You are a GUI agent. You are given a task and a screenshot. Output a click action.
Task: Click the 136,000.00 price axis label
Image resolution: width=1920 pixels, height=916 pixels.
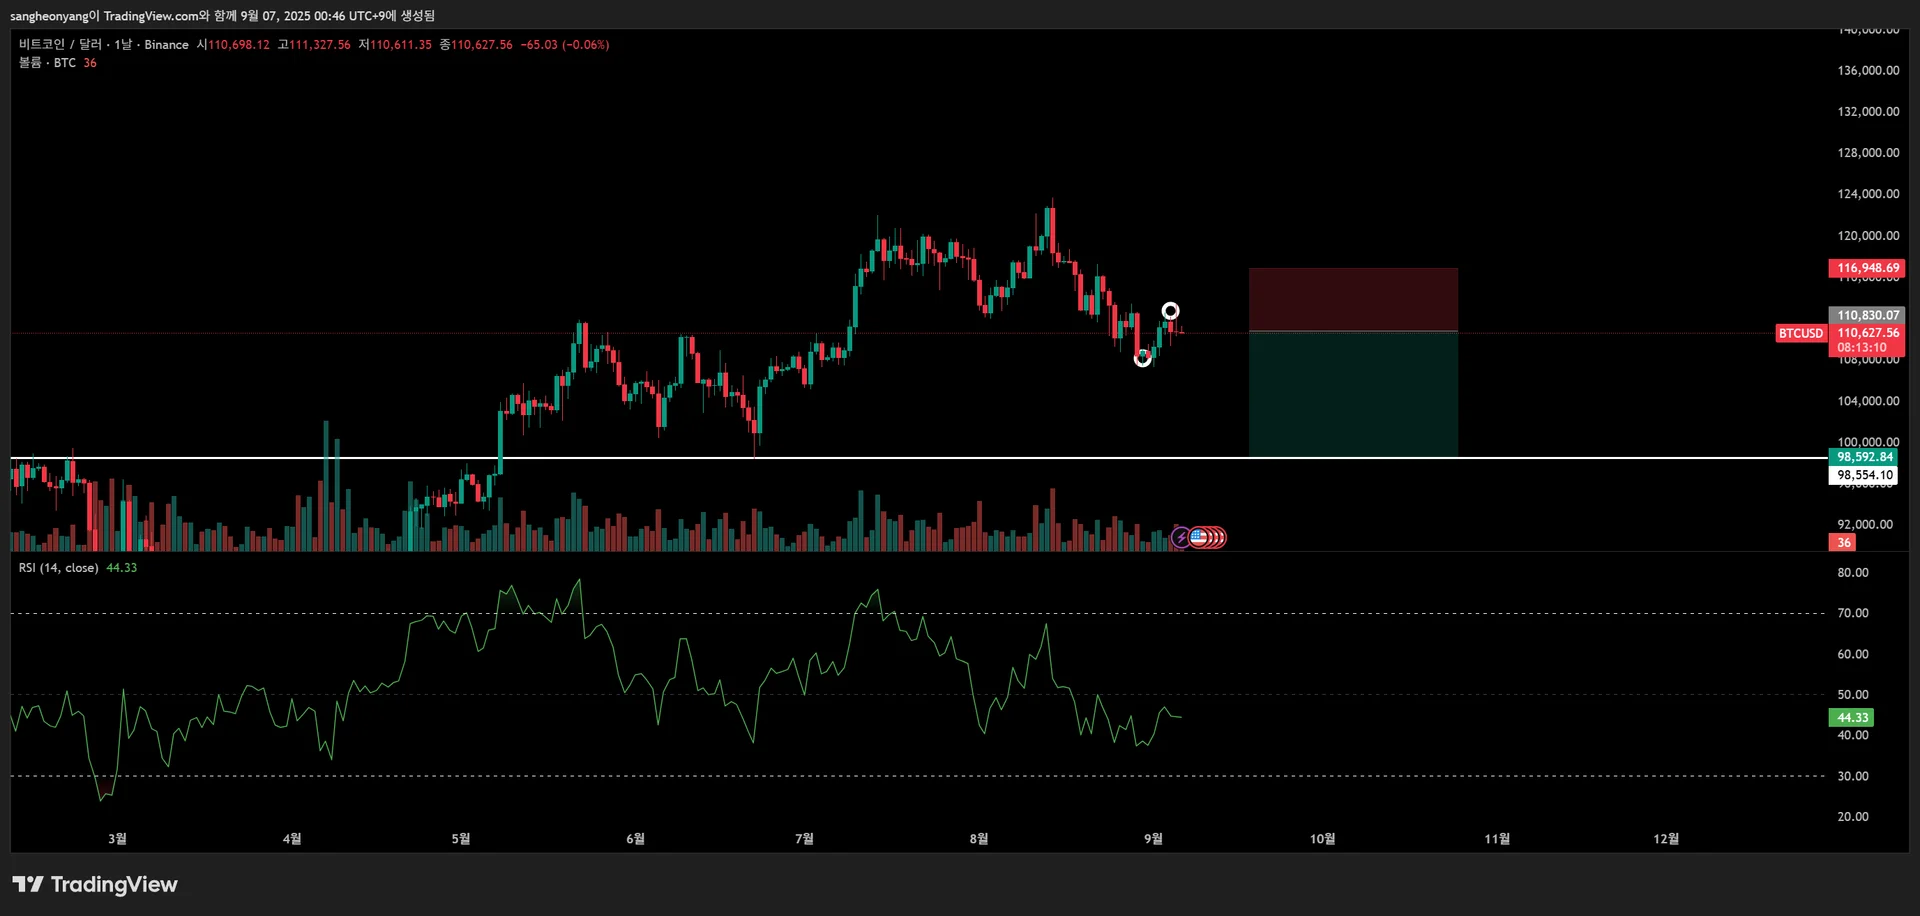[x=1868, y=70]
